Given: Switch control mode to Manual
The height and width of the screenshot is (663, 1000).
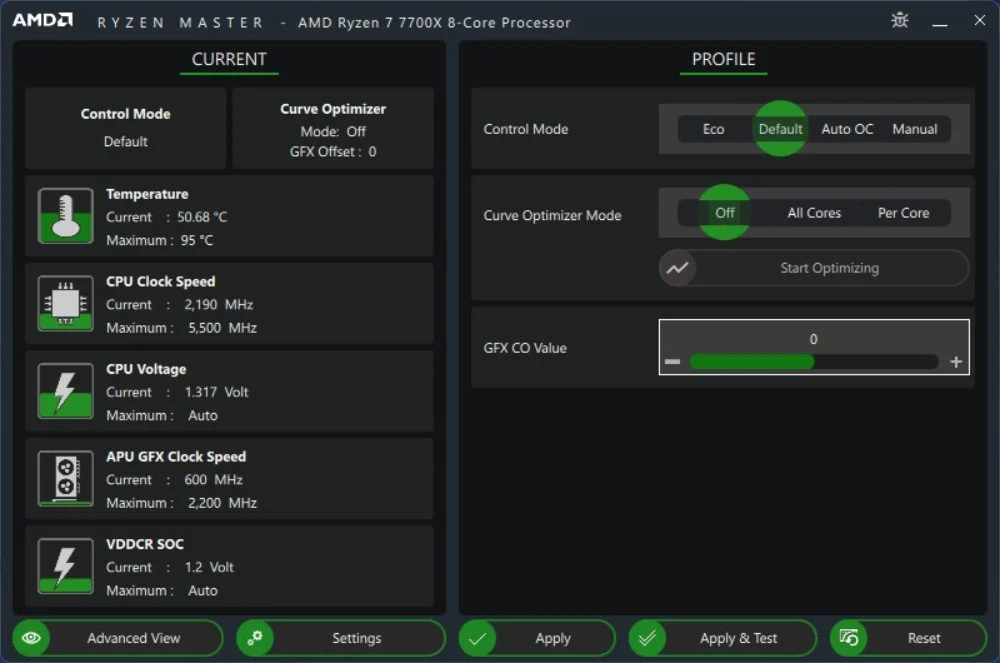Looking at the screenshot, I should coord(915,129).
